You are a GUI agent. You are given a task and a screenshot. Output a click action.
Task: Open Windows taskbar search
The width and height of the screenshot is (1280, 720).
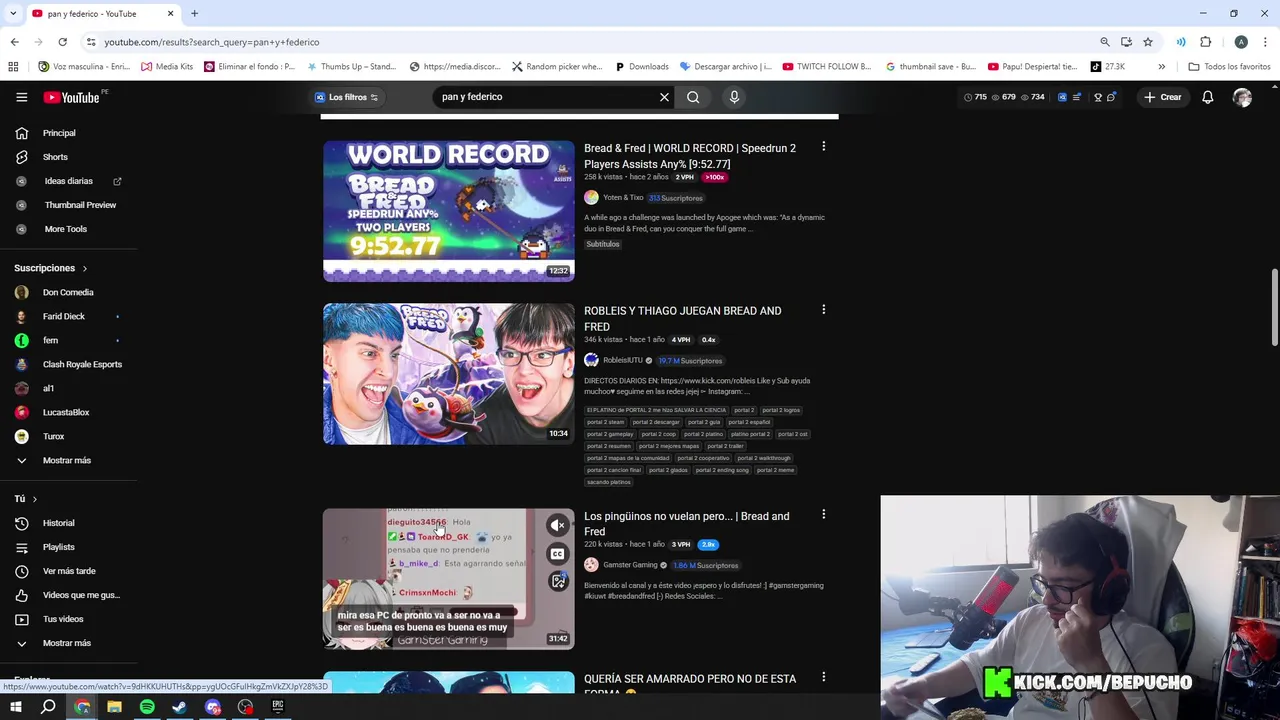coord(48,707)
